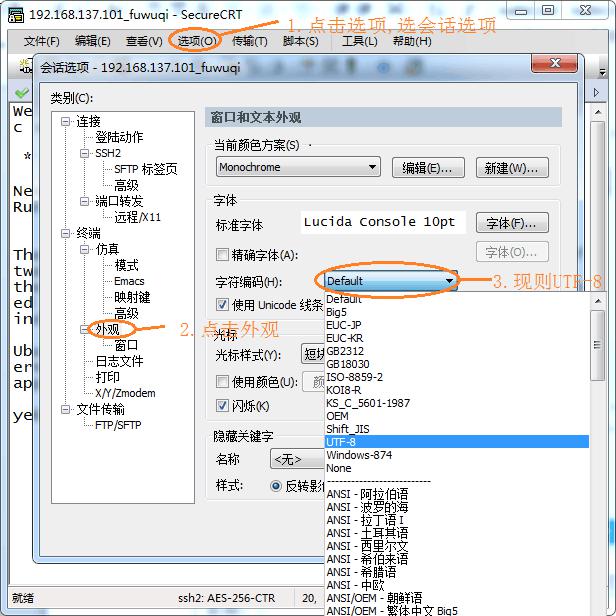The width and height of the screenshot is (616, 616).
Task: Choose OEM from encoding list
Action: tap(457, 416)
